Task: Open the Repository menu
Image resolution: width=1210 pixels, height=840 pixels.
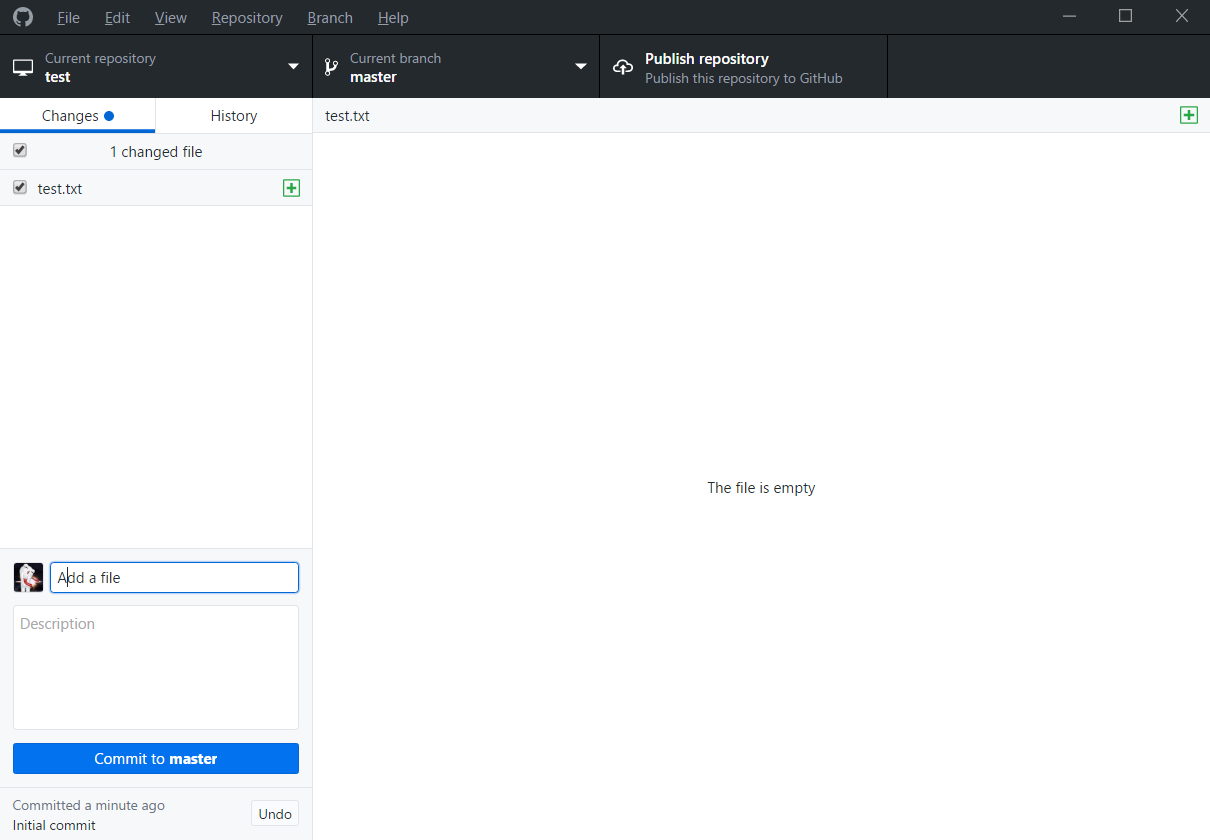Action: click(247, 18)
